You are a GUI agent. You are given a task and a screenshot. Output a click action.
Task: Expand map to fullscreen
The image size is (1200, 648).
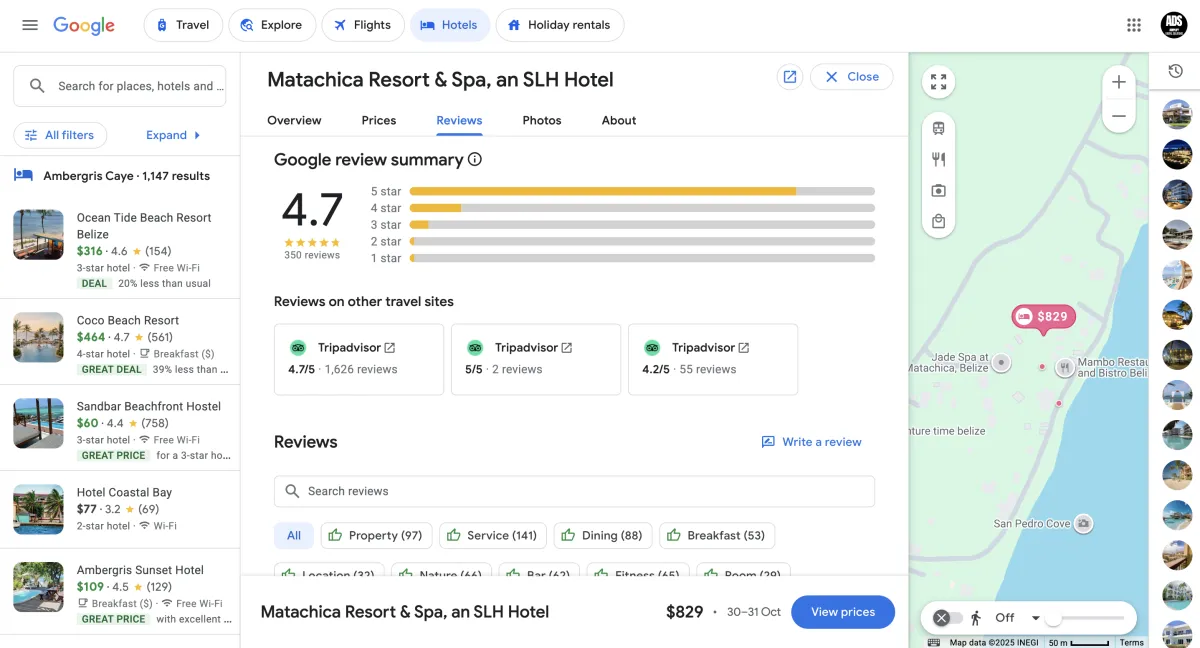pyautogui.click(x=938, y=82)
